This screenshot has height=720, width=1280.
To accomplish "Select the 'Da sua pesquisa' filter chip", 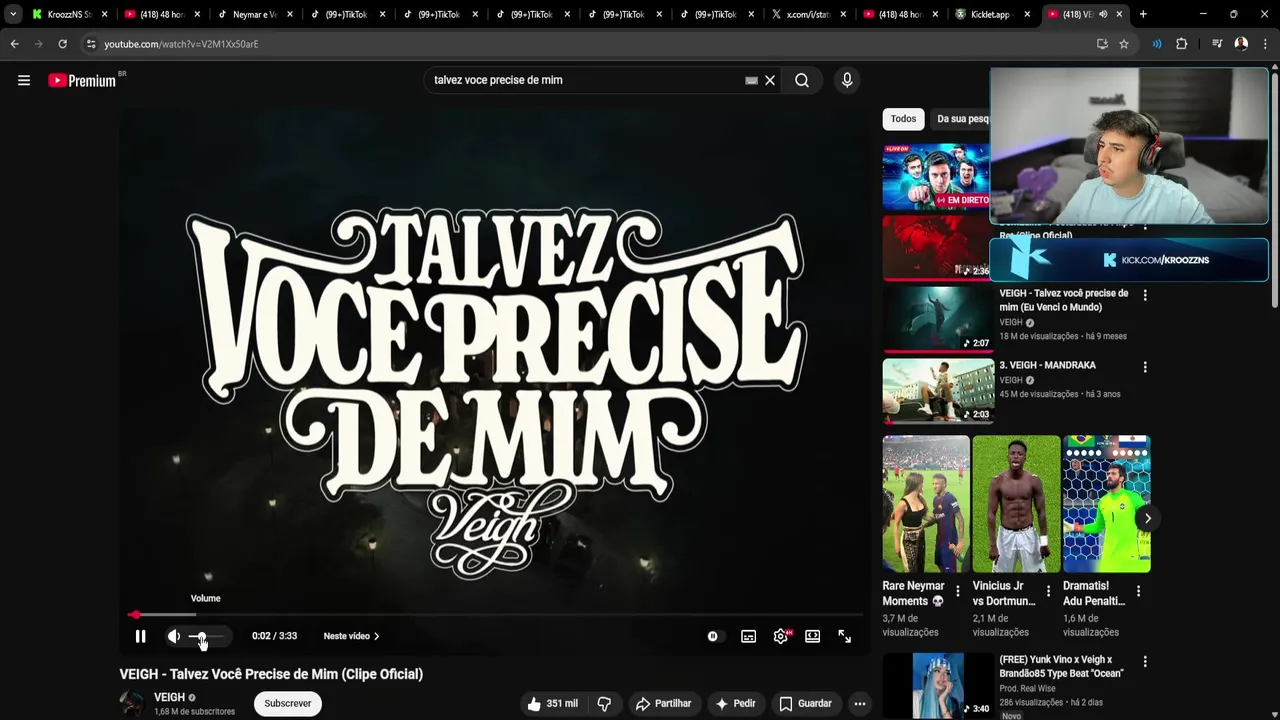I will (962, 119).
